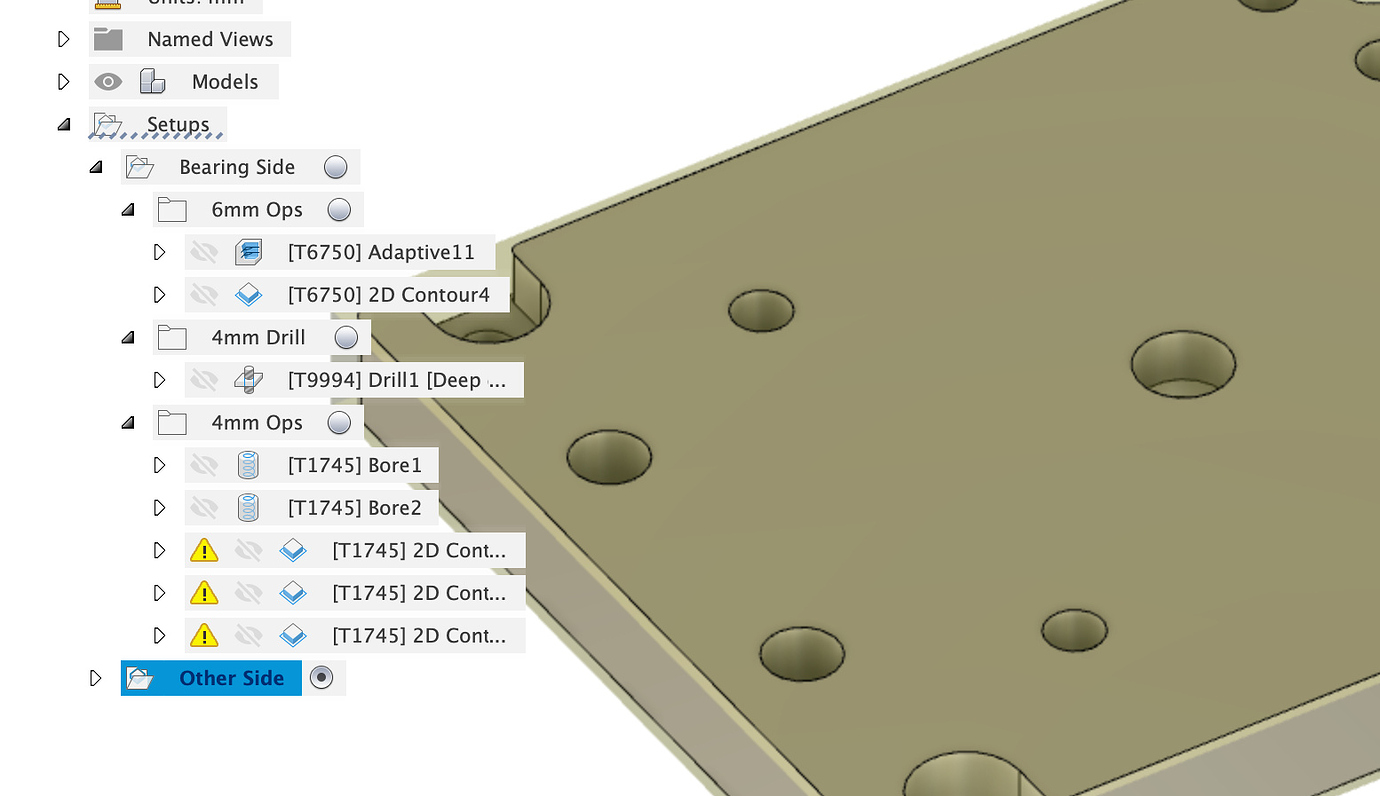The width and height of the screenshot is (1380, 796).
Task: Click the Units ruler icon
Action: tap(107, 4)
